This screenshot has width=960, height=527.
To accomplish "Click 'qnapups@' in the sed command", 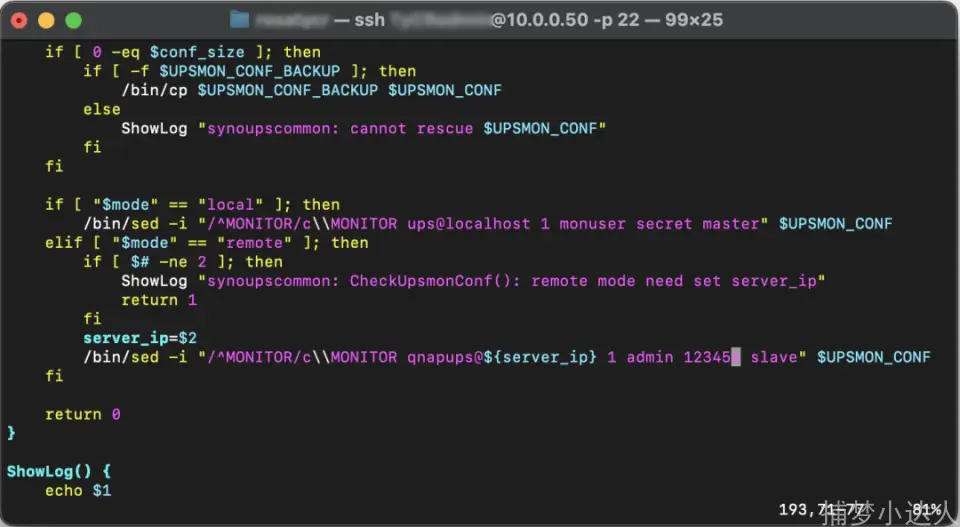I will click(445, 357).
